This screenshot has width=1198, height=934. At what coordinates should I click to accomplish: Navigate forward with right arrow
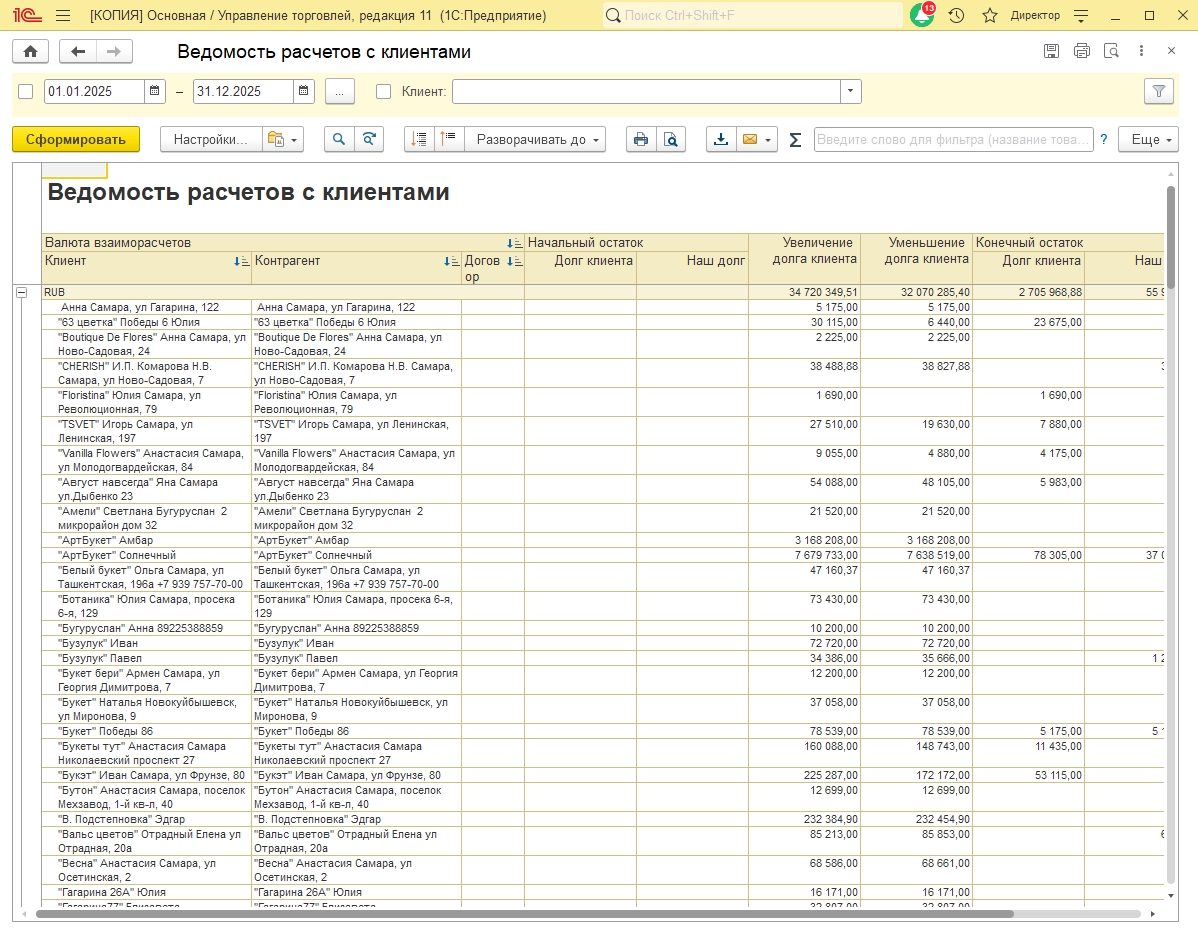pyautogui.click(x=114, y=51)
